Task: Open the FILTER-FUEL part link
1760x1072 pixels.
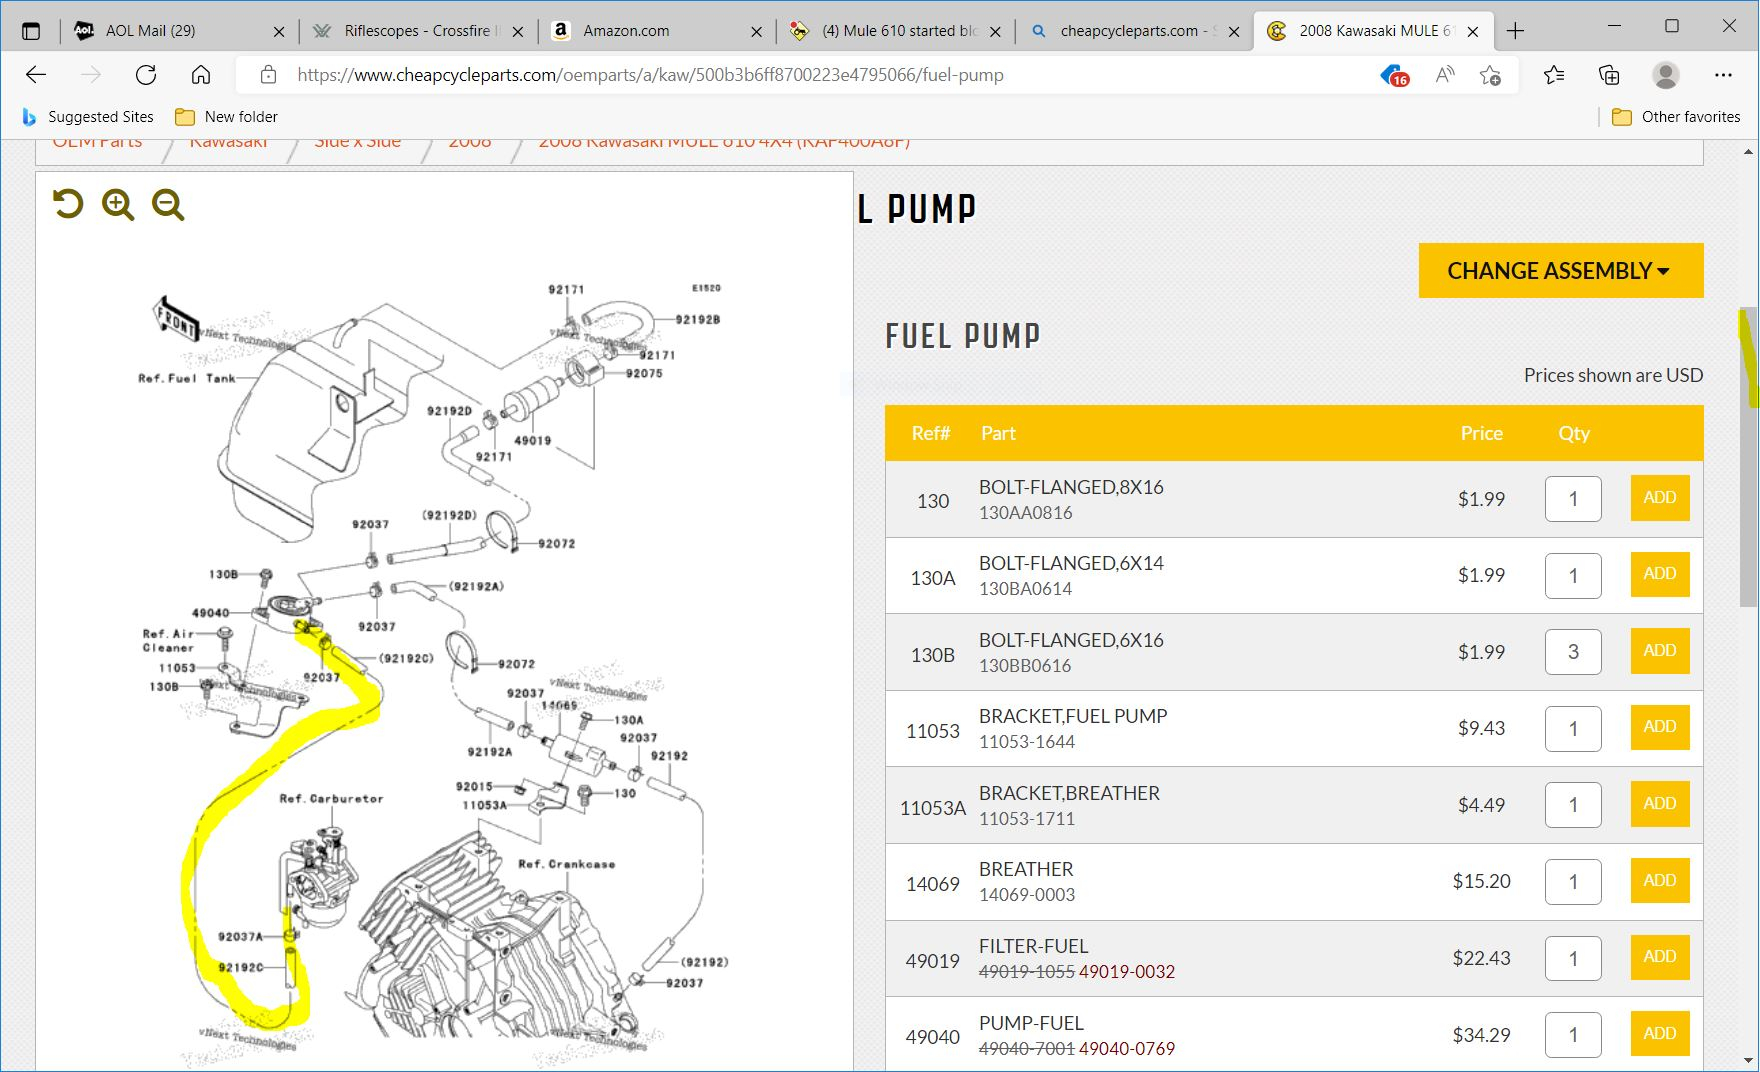Action: [x=1033, y=946]
